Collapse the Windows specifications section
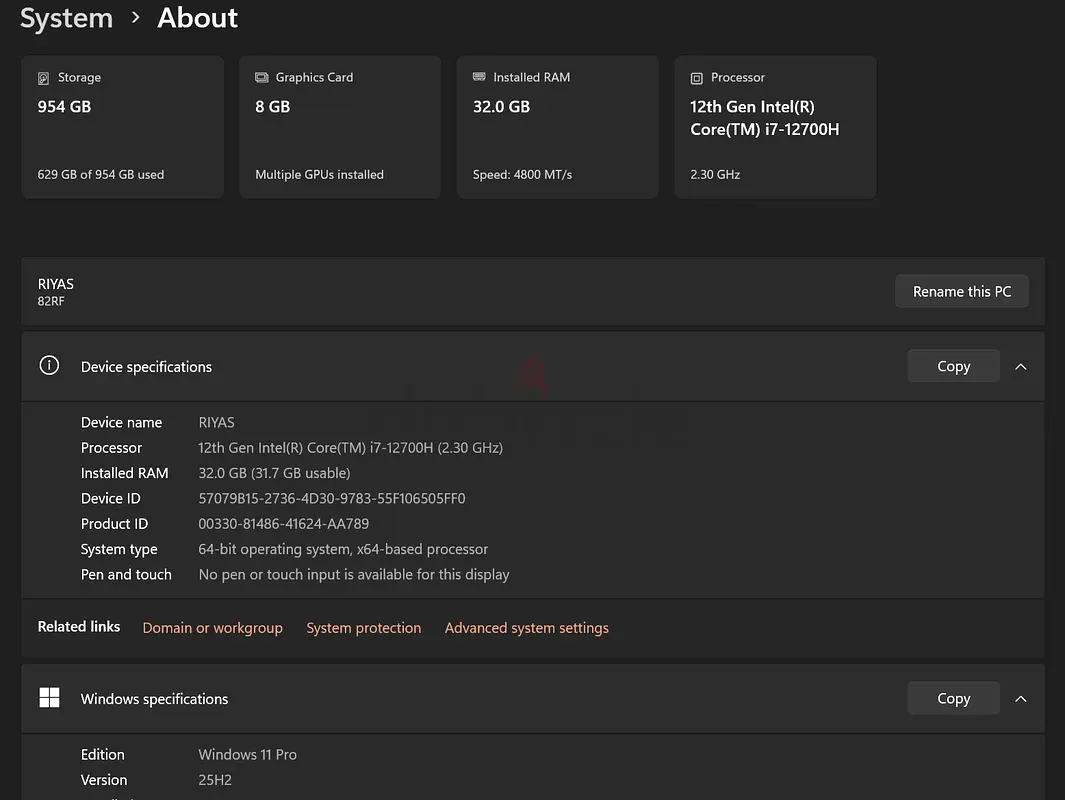1065x800 pixels. click(x=1020, y=699)
